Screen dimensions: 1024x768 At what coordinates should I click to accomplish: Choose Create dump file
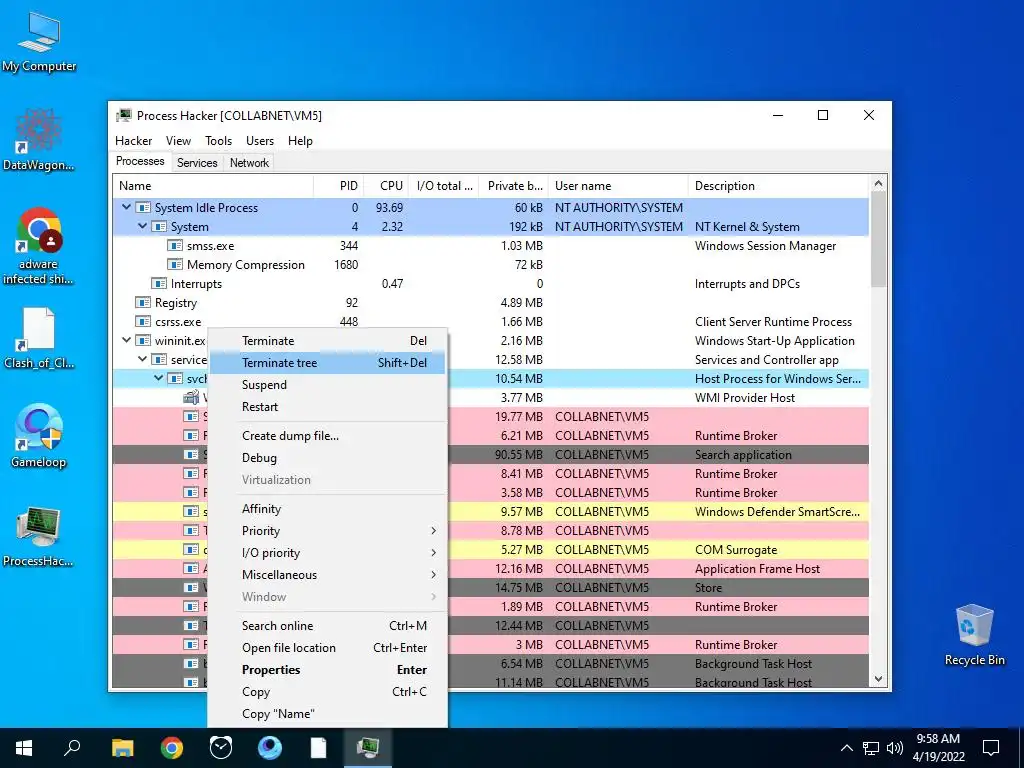click(328, 436)
